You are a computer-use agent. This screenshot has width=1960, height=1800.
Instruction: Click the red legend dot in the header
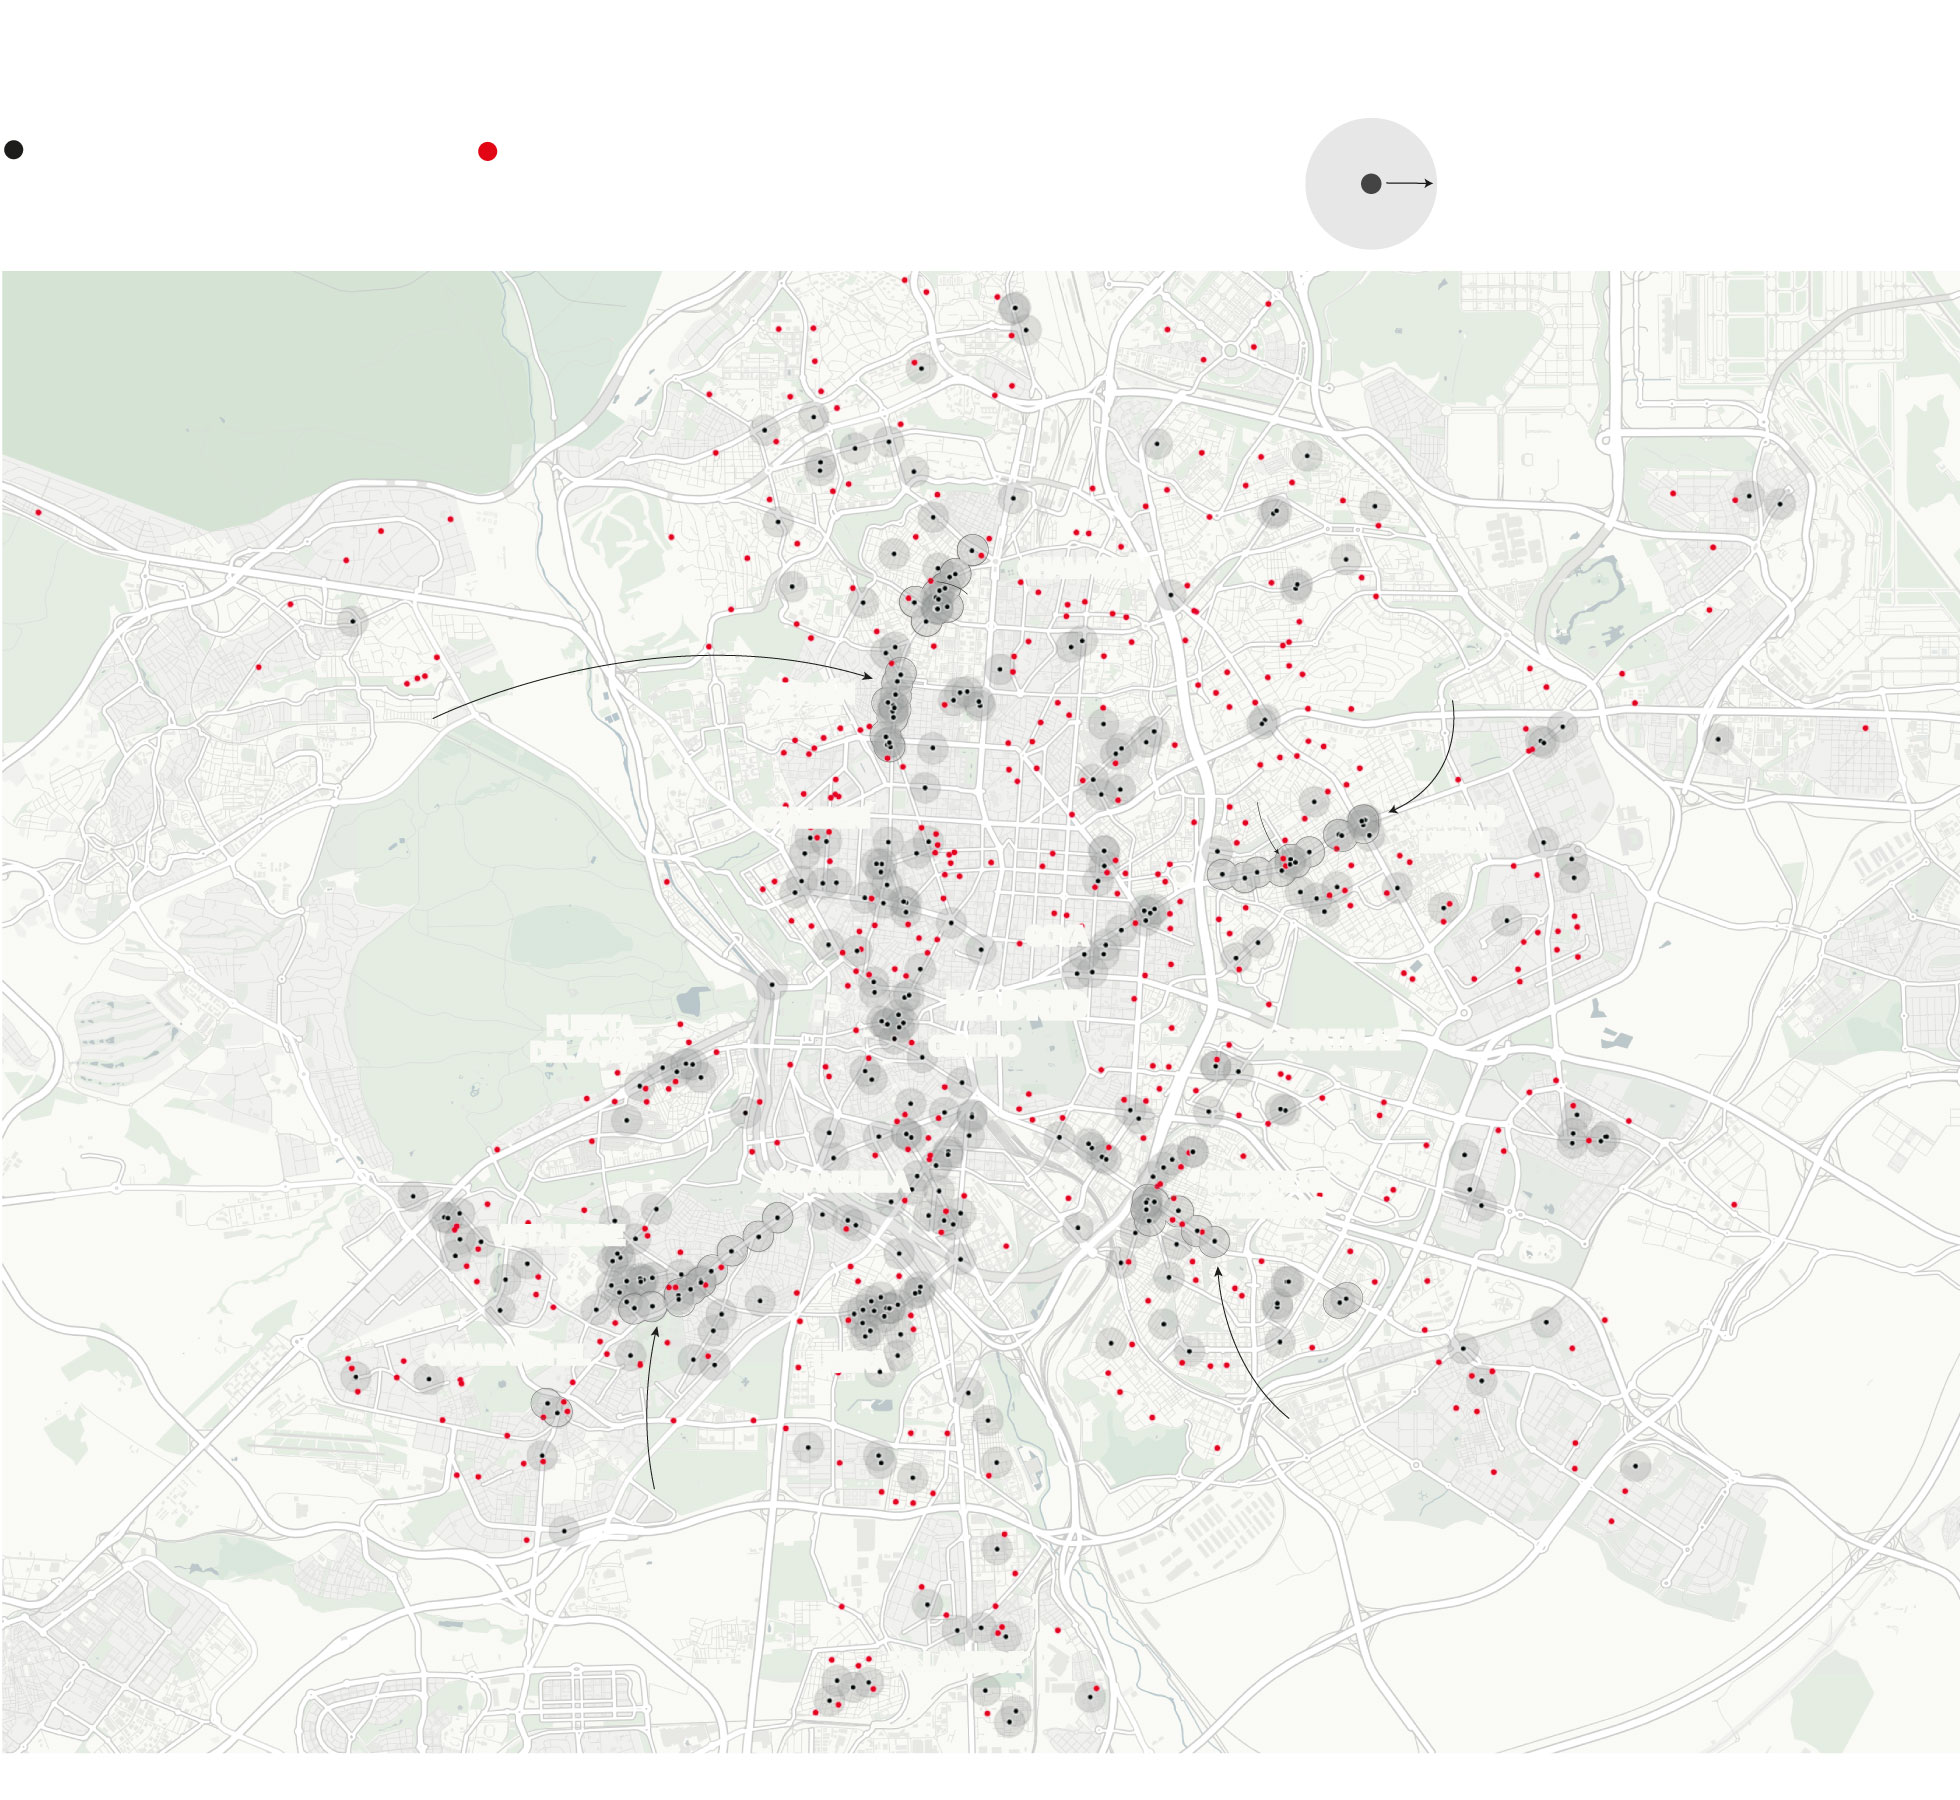tap(488, 152)
